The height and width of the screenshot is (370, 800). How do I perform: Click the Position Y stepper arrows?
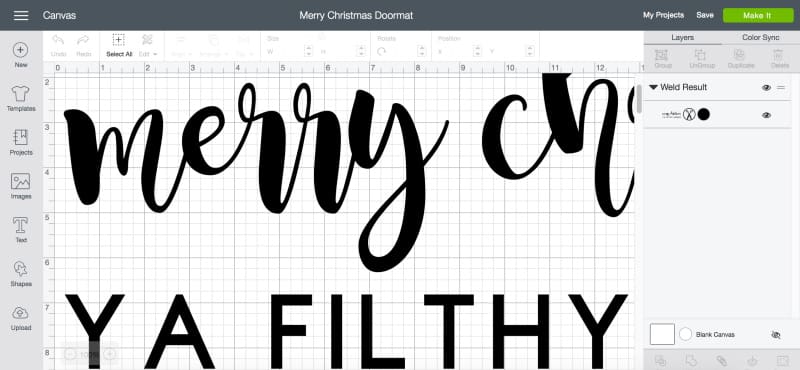click(x=530, y=51)
